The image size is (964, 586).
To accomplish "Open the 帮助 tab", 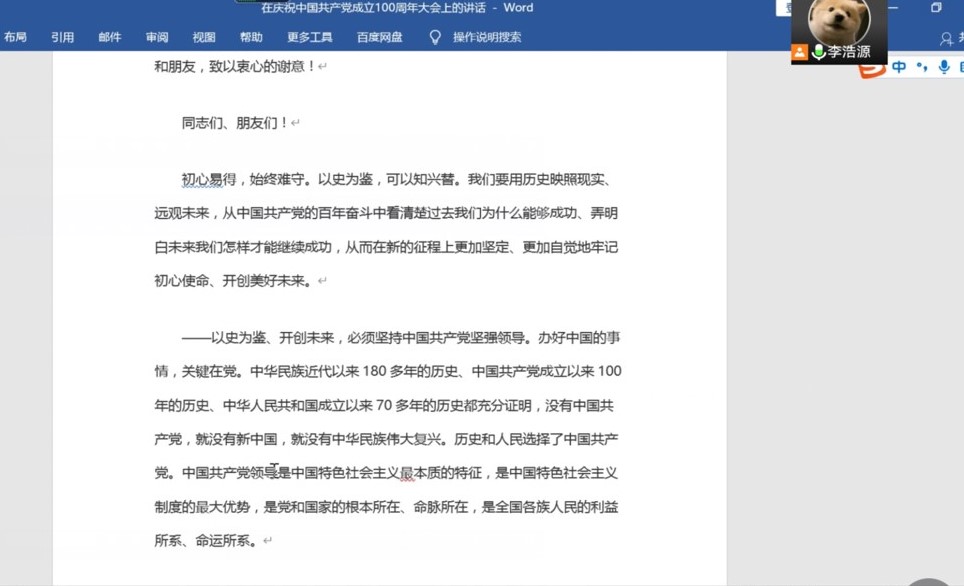I will point(251,37).
